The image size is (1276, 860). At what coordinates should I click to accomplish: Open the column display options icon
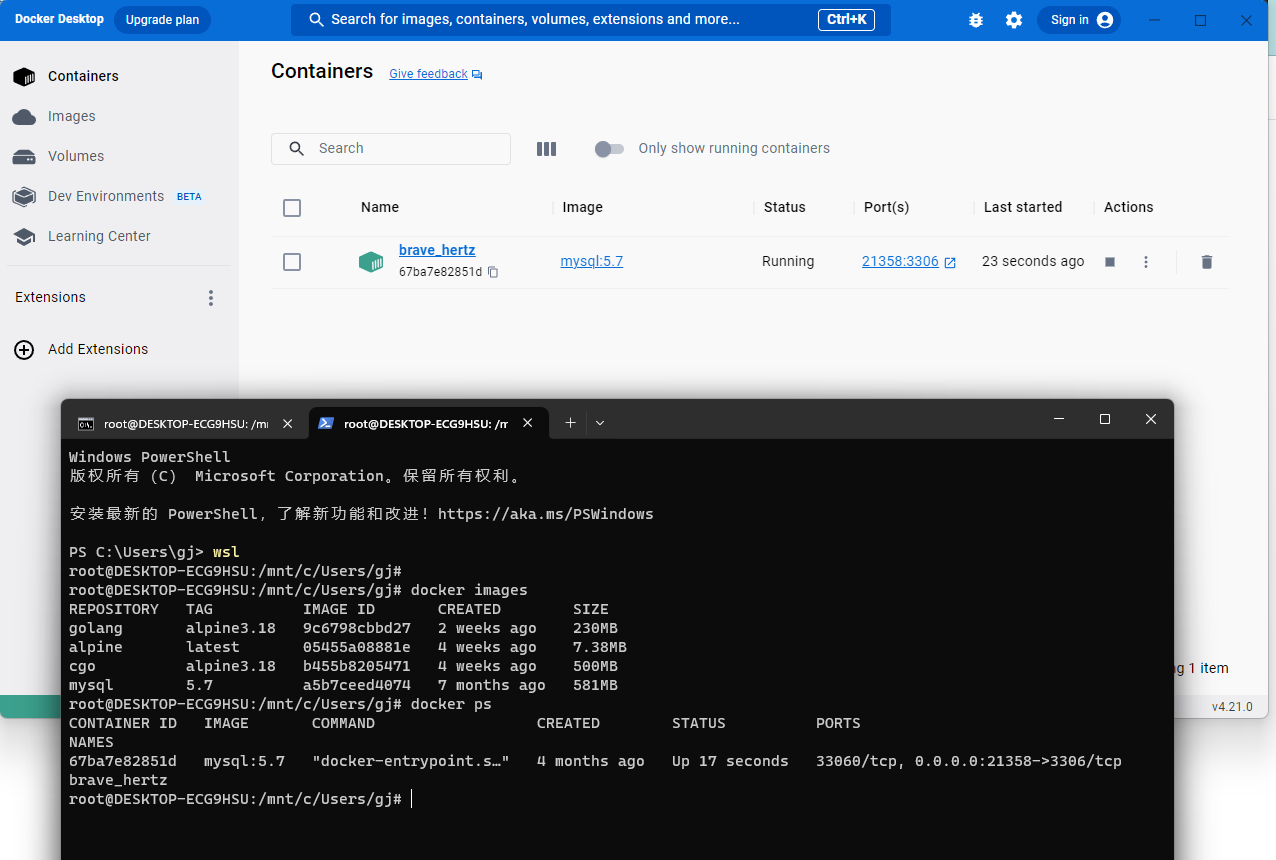pyautogui.click(x=546, y=149)
